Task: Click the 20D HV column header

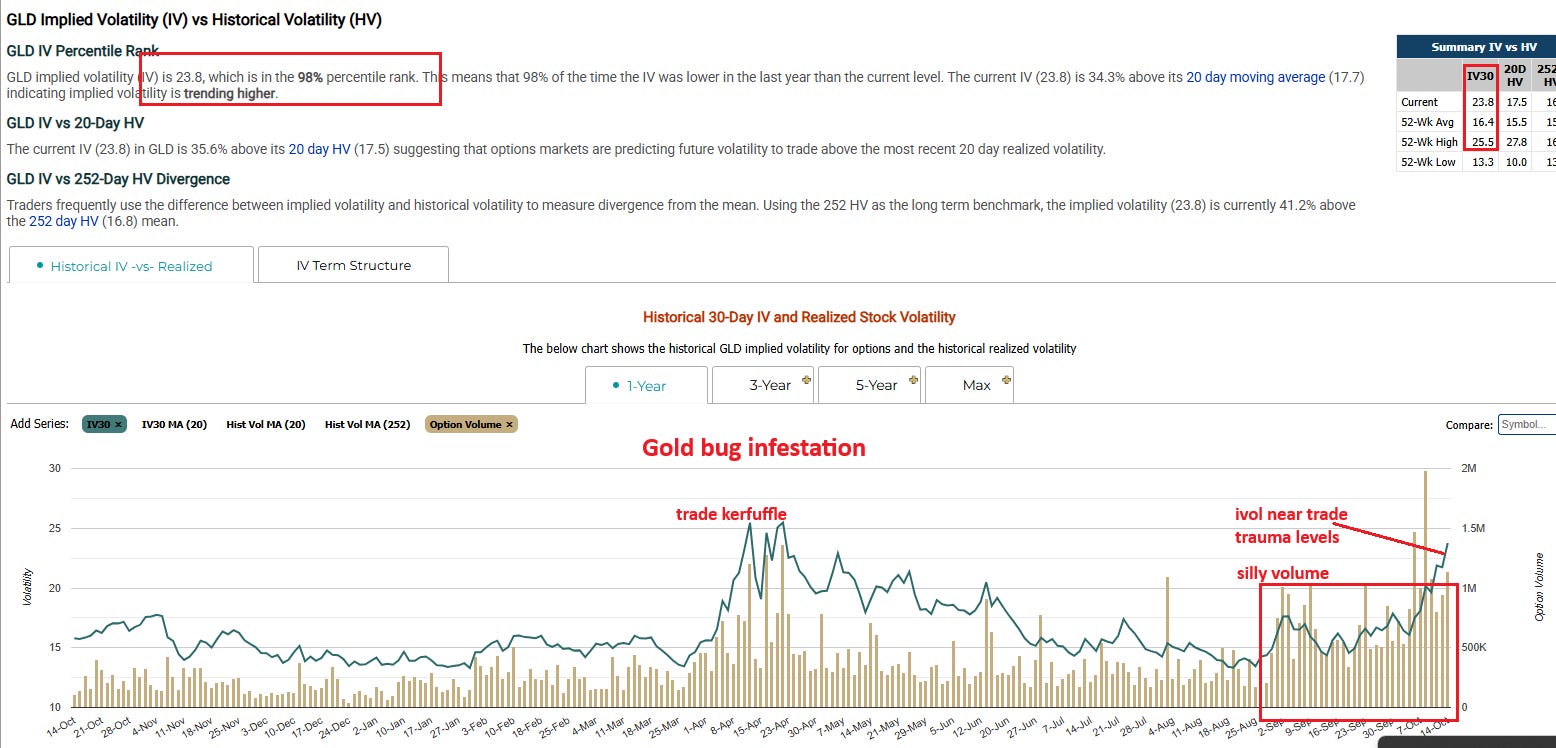Action: point(1514,74)
